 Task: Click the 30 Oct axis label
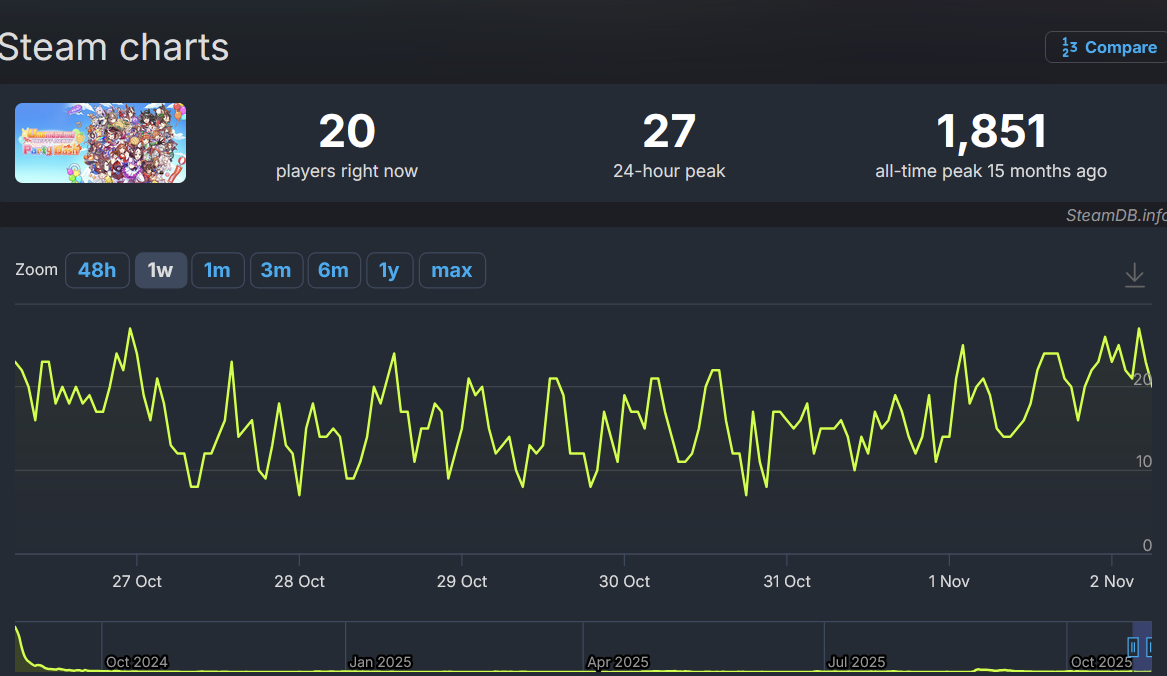click(x=624, y=581)
